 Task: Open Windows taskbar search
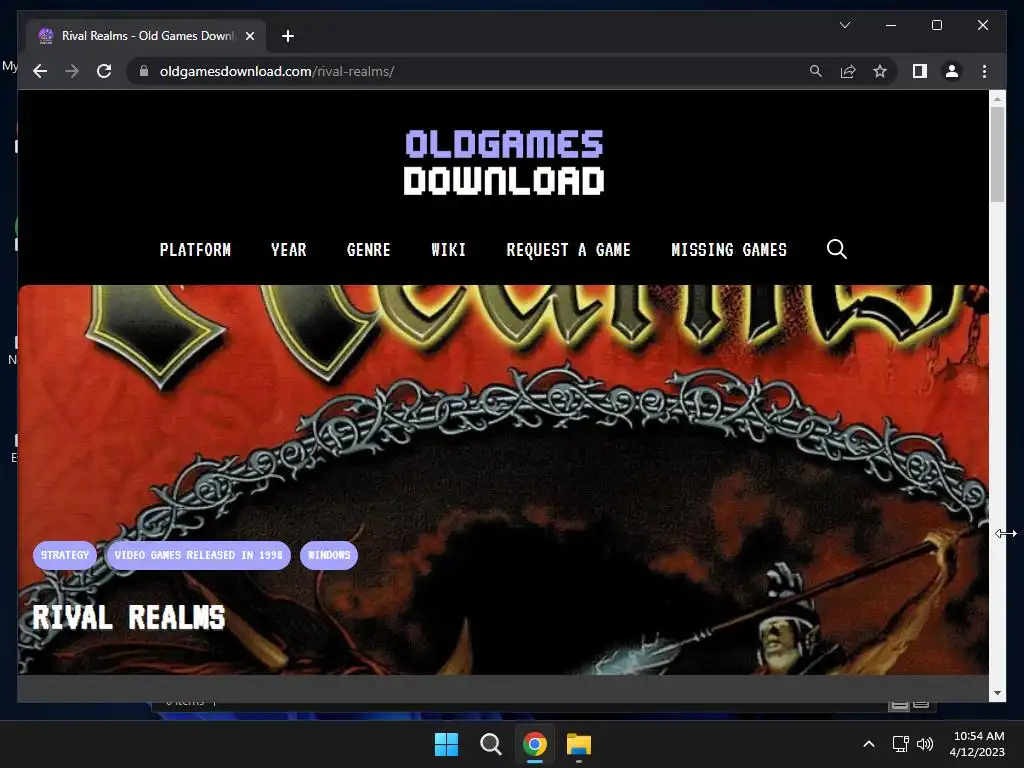[490, 744]
